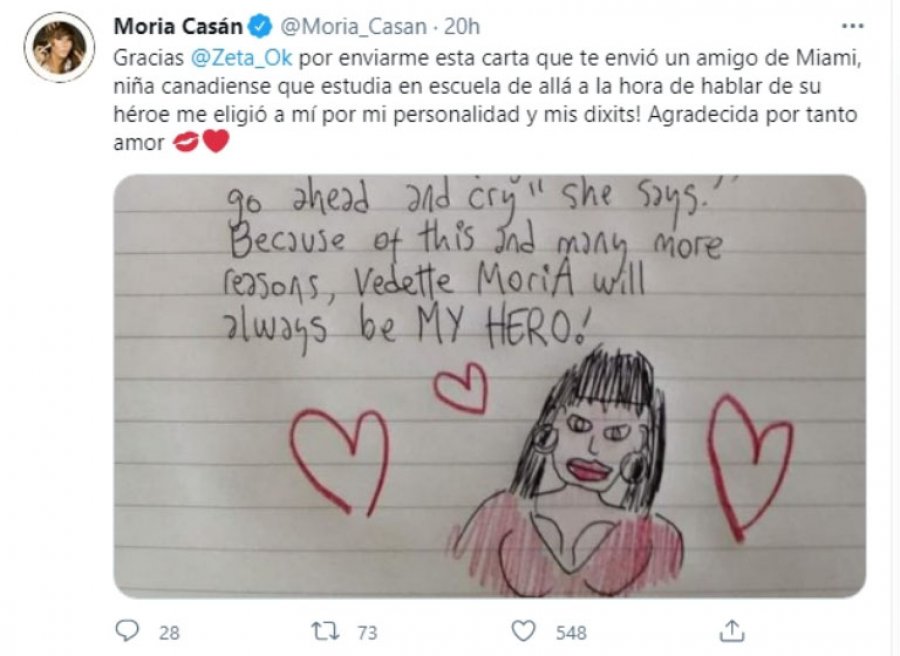Click the retweet count 73
This screenshot has height=656, width=900.
point(367,632)
